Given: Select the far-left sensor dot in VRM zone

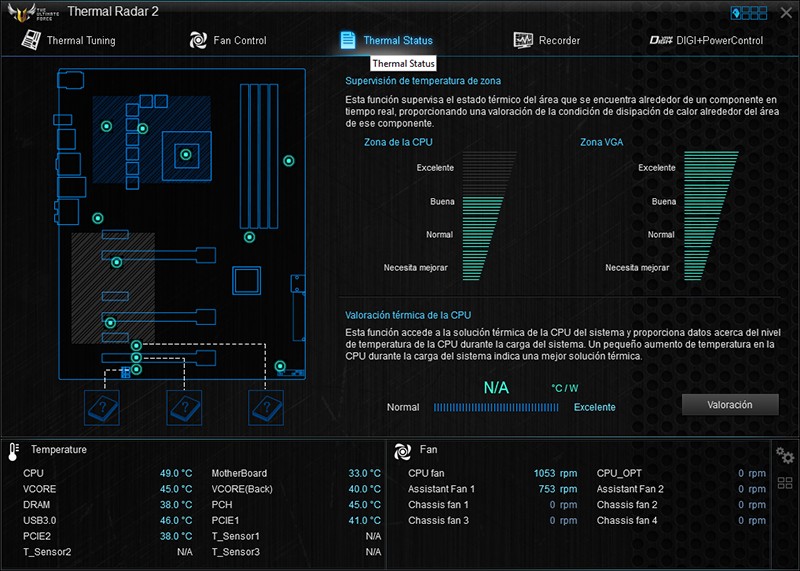Looking at the screenshot, I should (106, 126).
